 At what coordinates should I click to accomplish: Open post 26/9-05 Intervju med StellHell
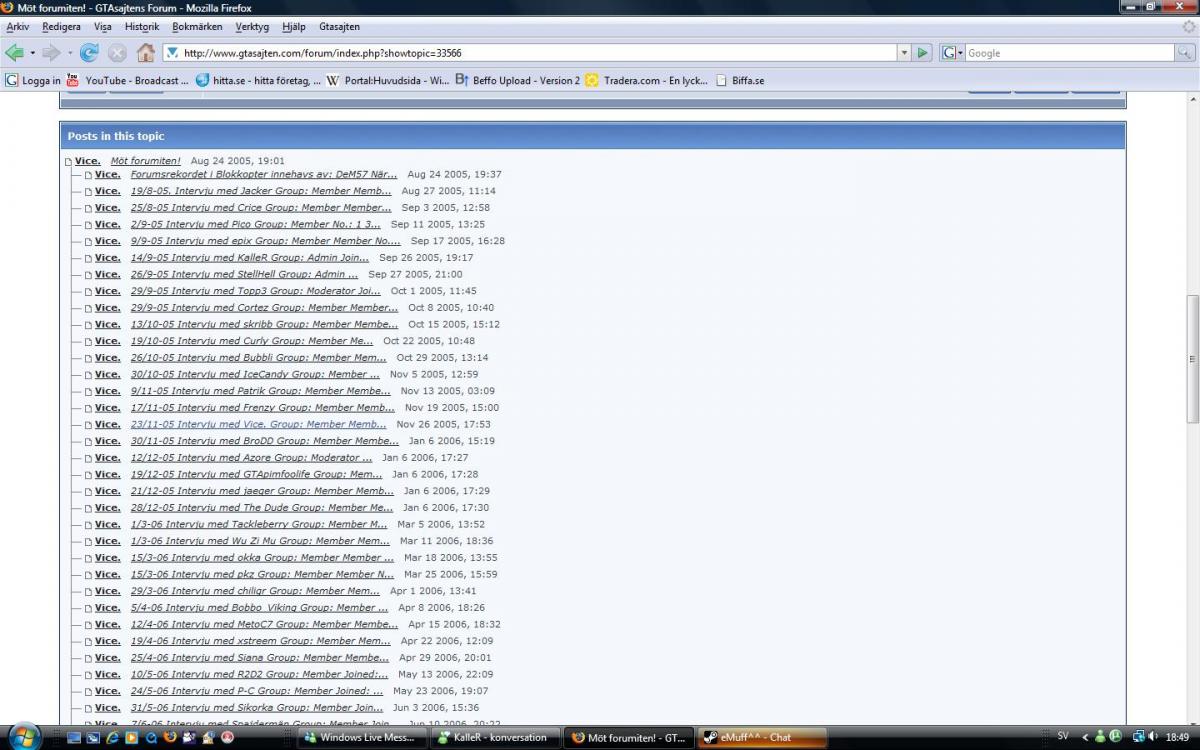(244, 274)
